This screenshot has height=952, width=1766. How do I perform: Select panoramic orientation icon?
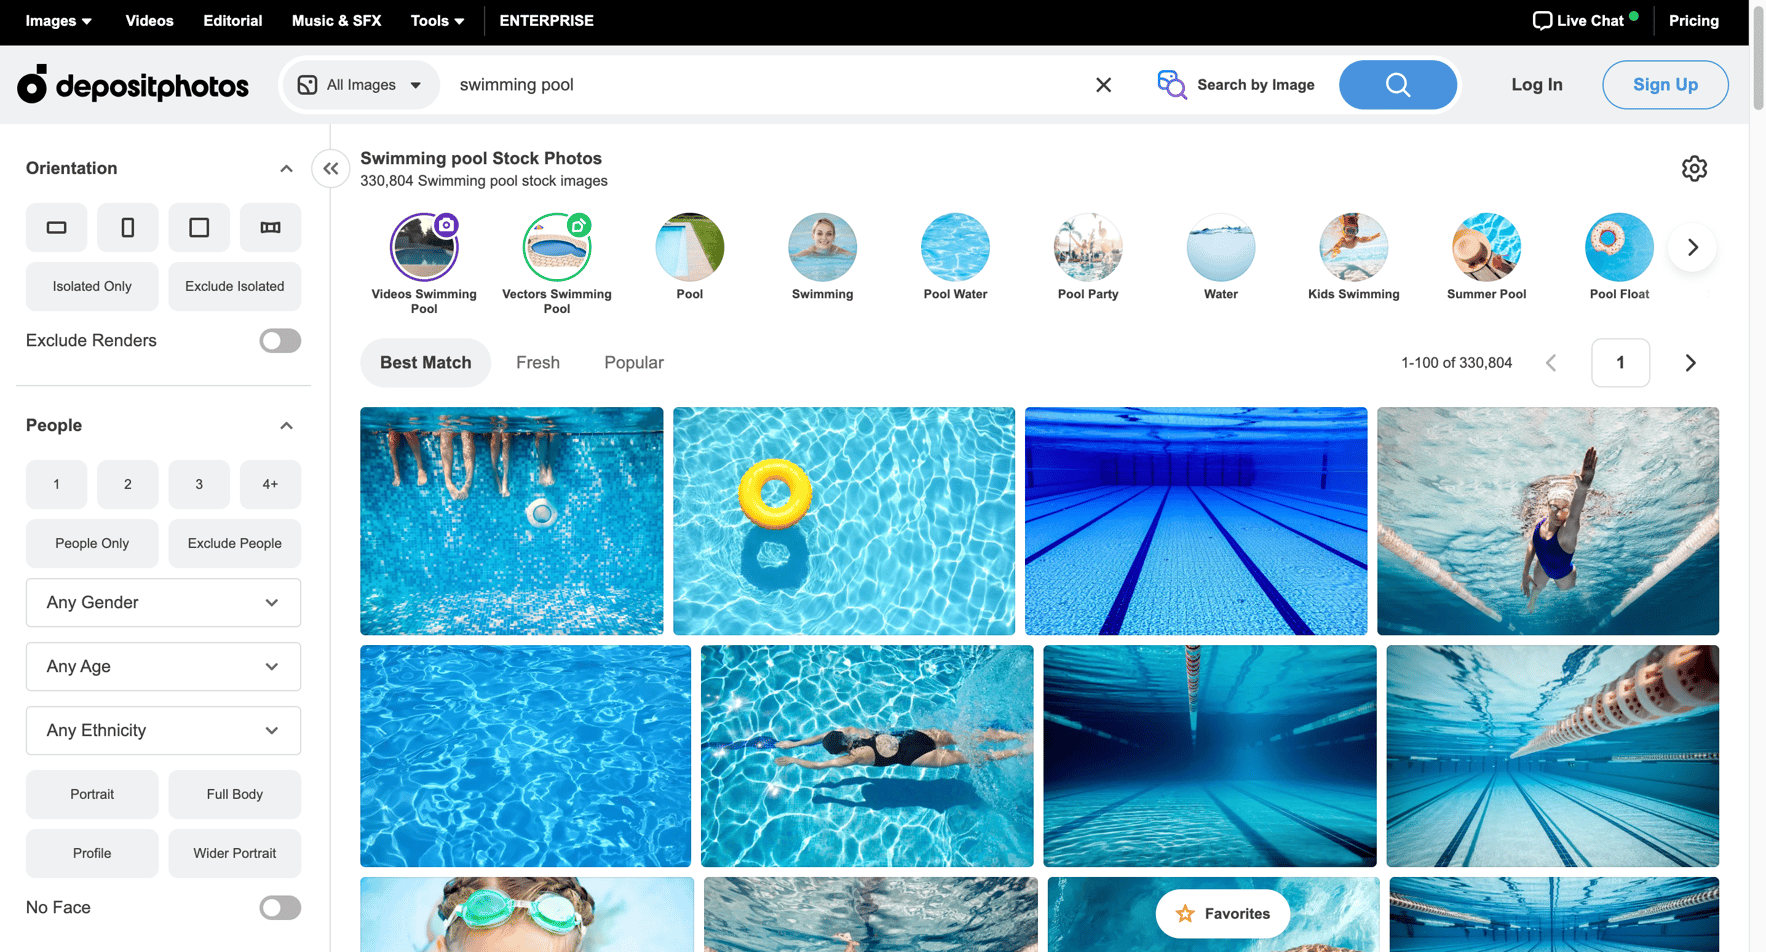pyautogui.click(x=270, y=228)
